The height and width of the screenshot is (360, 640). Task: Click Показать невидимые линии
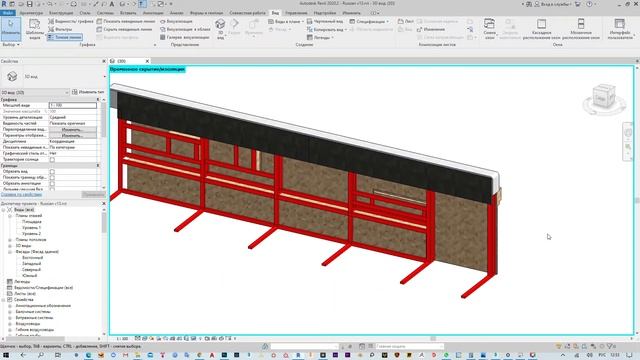(126, 21)
